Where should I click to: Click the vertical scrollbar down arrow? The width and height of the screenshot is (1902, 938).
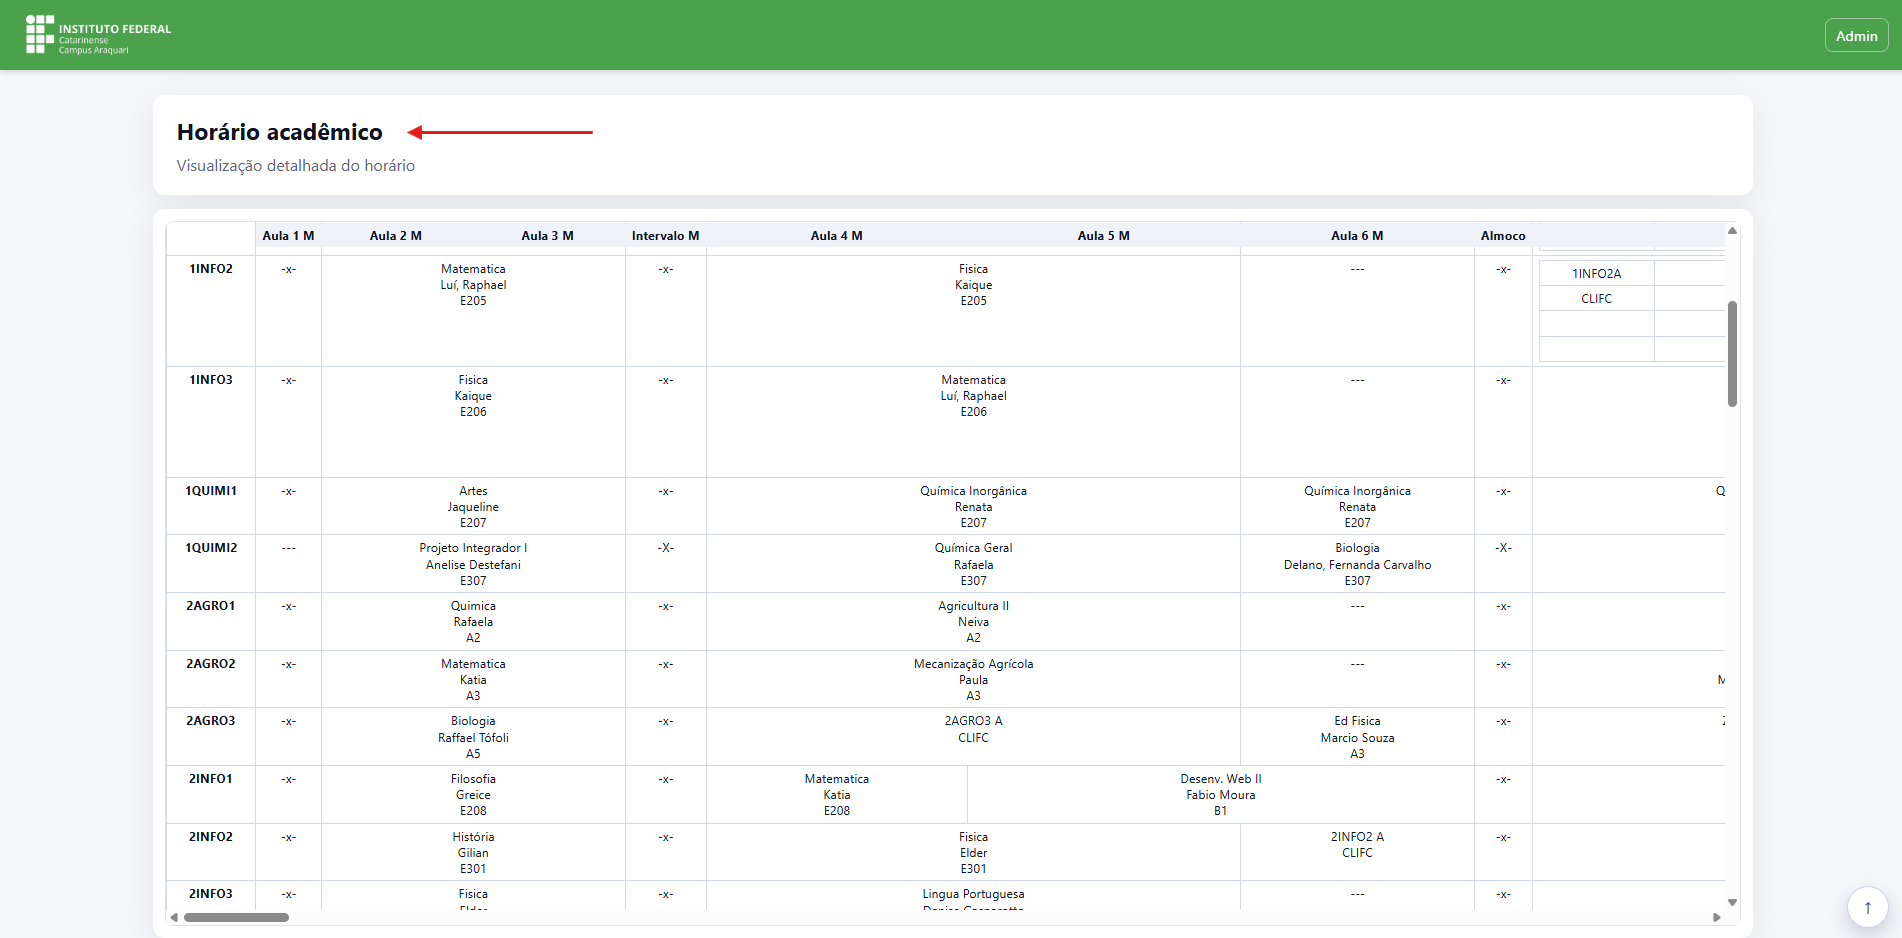pyautogui.click(x=1732, y=902)
